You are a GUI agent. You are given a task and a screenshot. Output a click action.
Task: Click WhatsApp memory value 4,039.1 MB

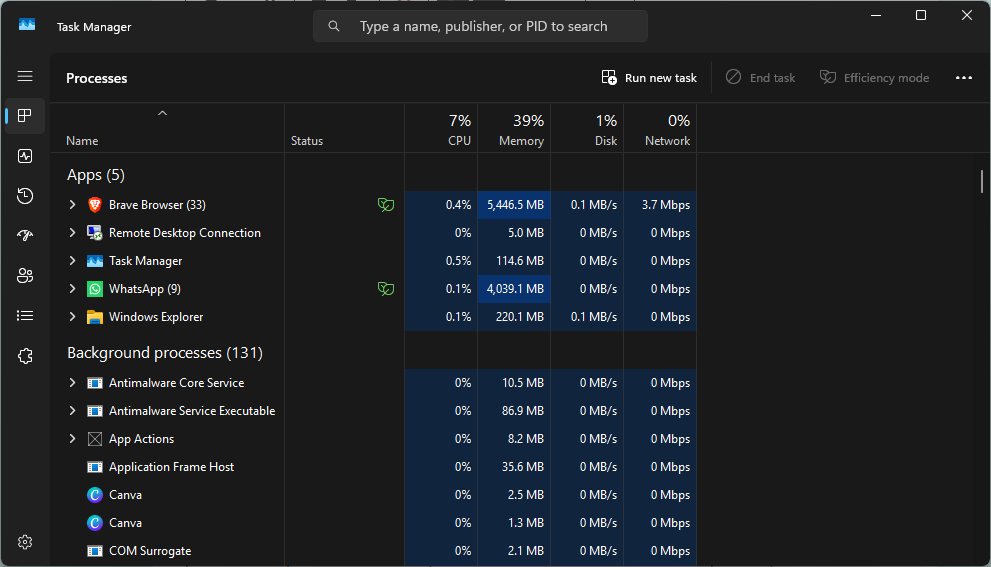[515, 289]
